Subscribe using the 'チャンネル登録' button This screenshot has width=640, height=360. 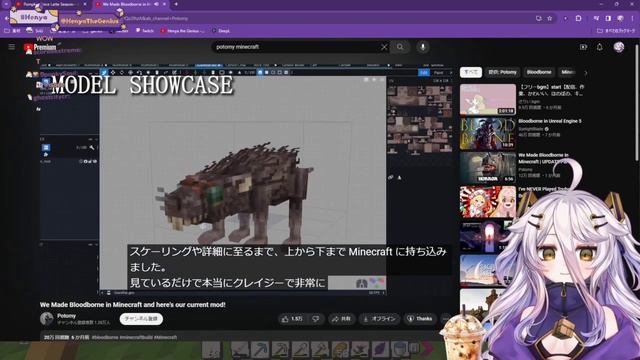click(141, 319)
